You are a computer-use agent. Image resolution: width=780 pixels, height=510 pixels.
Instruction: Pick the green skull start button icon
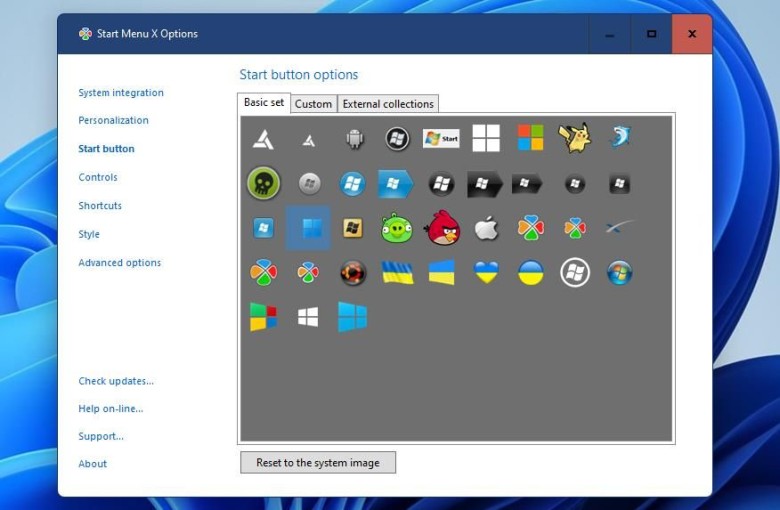point(263,183)
